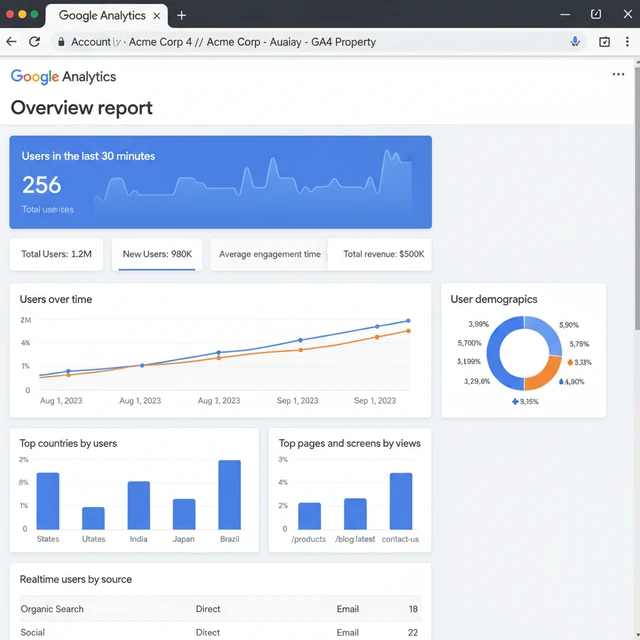Image resolution: width=640 pixels, height=640 pixels.
Task: Select the Total Users: 1.2M card
Action: pos(56,254)
